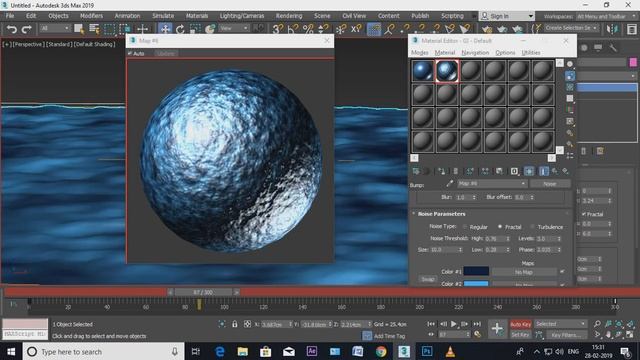Click the Noise map type button
Image resolution: width=640 pixels, height=360 pixels.
550,184
